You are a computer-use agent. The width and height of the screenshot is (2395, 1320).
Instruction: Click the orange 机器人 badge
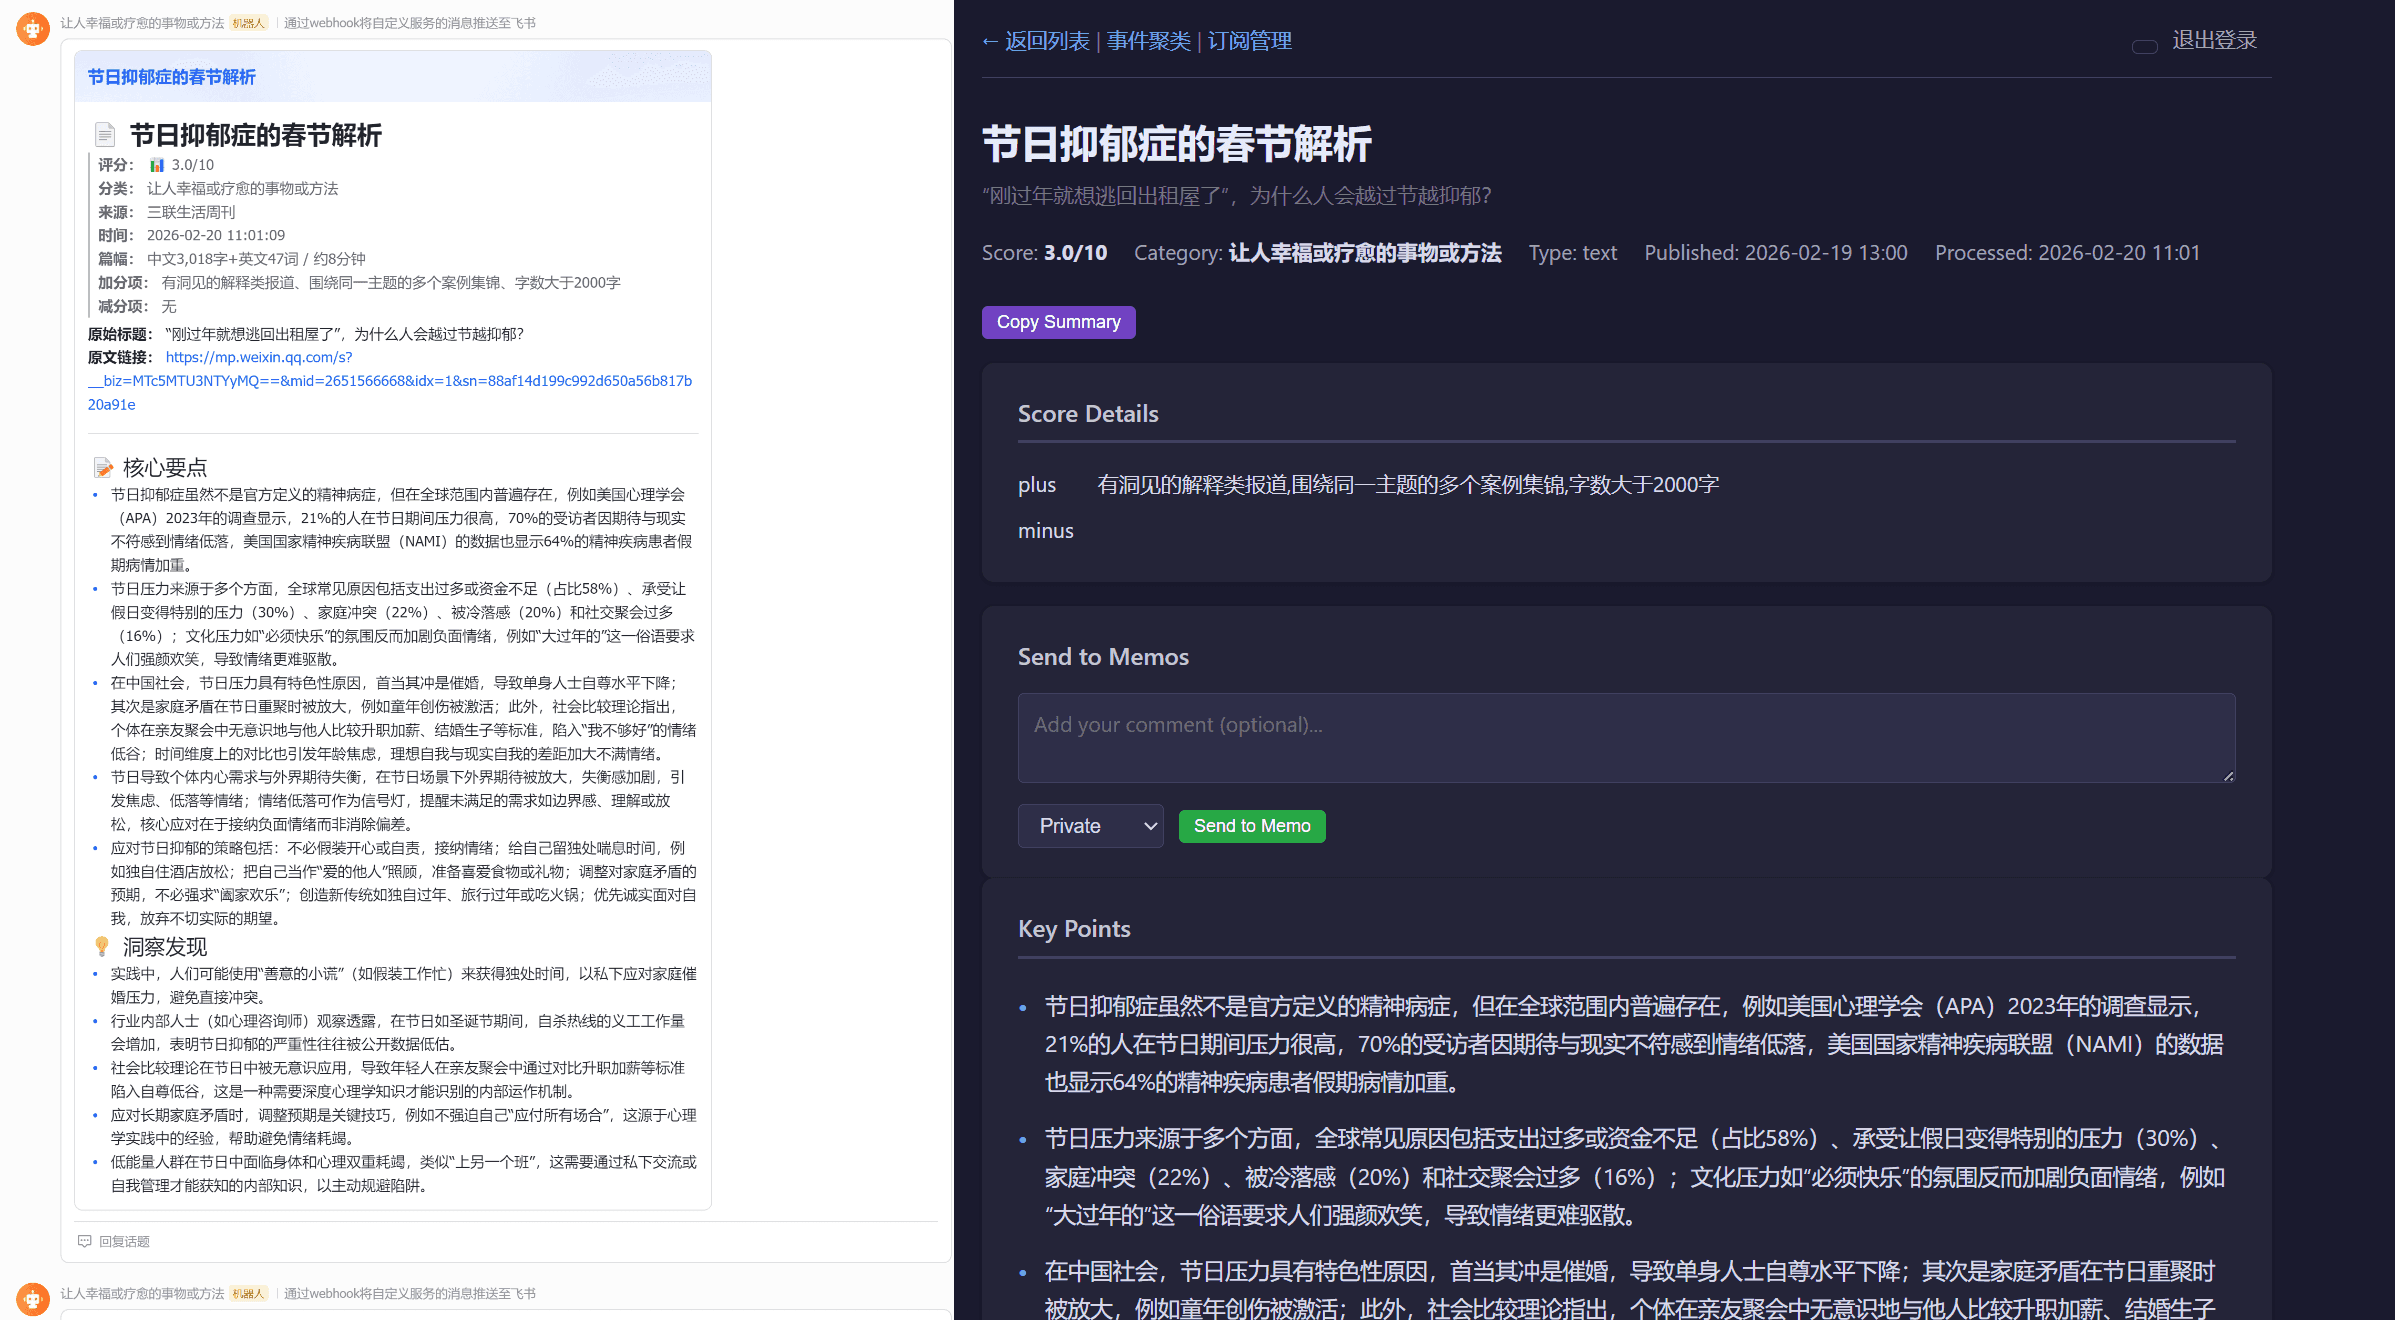click(247, 21)
